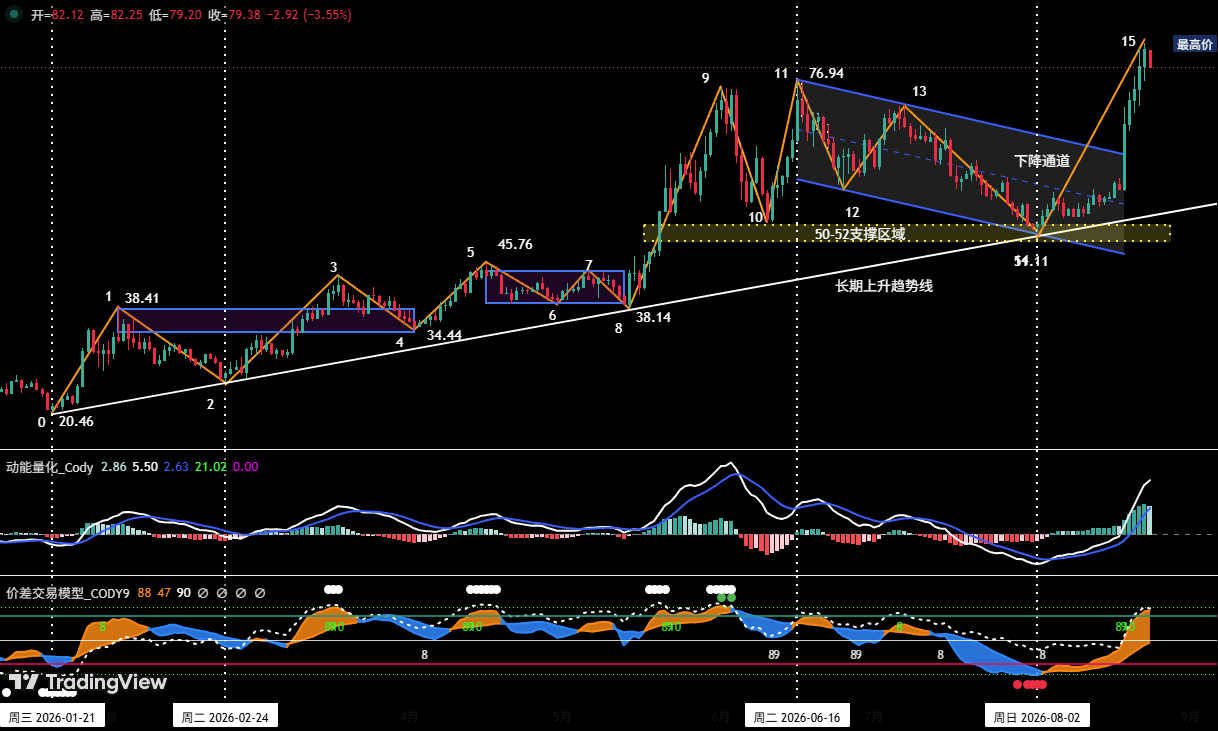Select wave label 4 beside 34.44

(399, 341)
